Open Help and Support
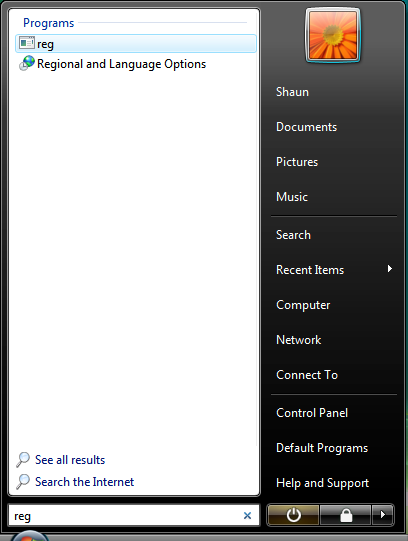This screenshot has height=541, width=408. tap(322, 483)
